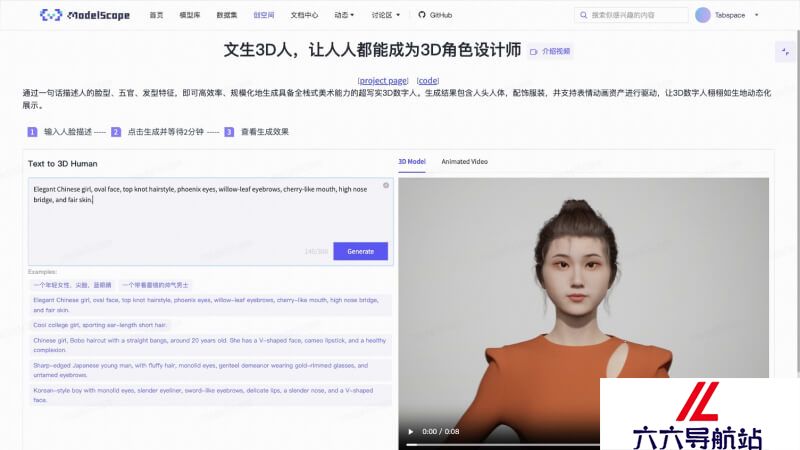Open the project page link
Screen dimensions: 800x450
(x=383, y=81)
